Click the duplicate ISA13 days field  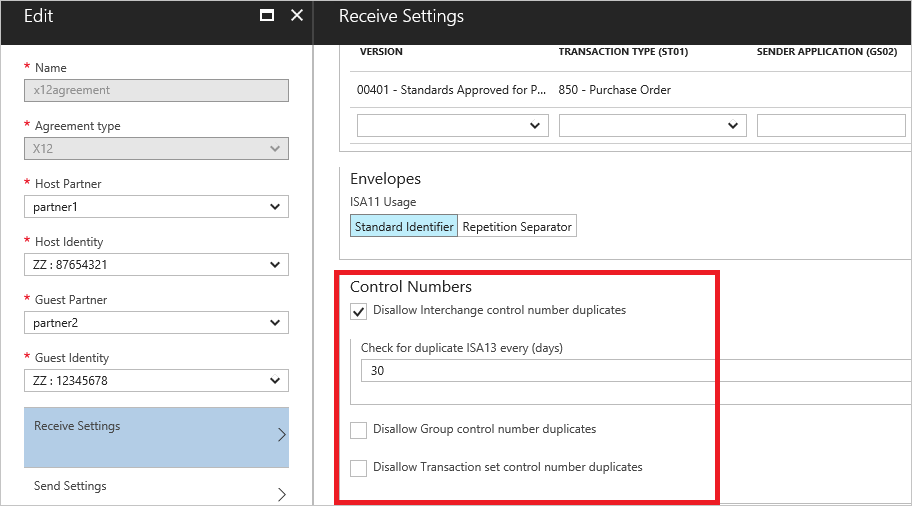point(630,371)
